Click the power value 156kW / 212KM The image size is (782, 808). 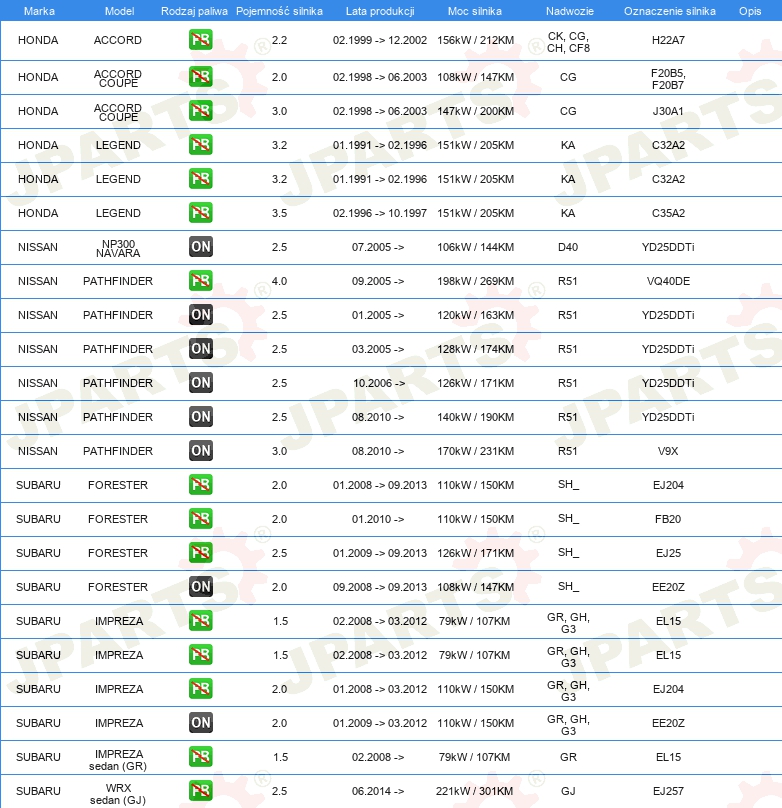[x=475, y=40]
